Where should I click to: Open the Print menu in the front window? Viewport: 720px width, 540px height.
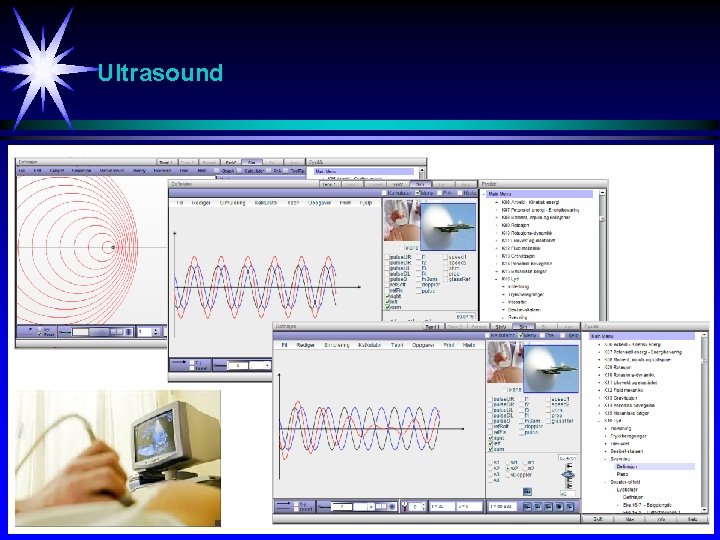point(449,345)
